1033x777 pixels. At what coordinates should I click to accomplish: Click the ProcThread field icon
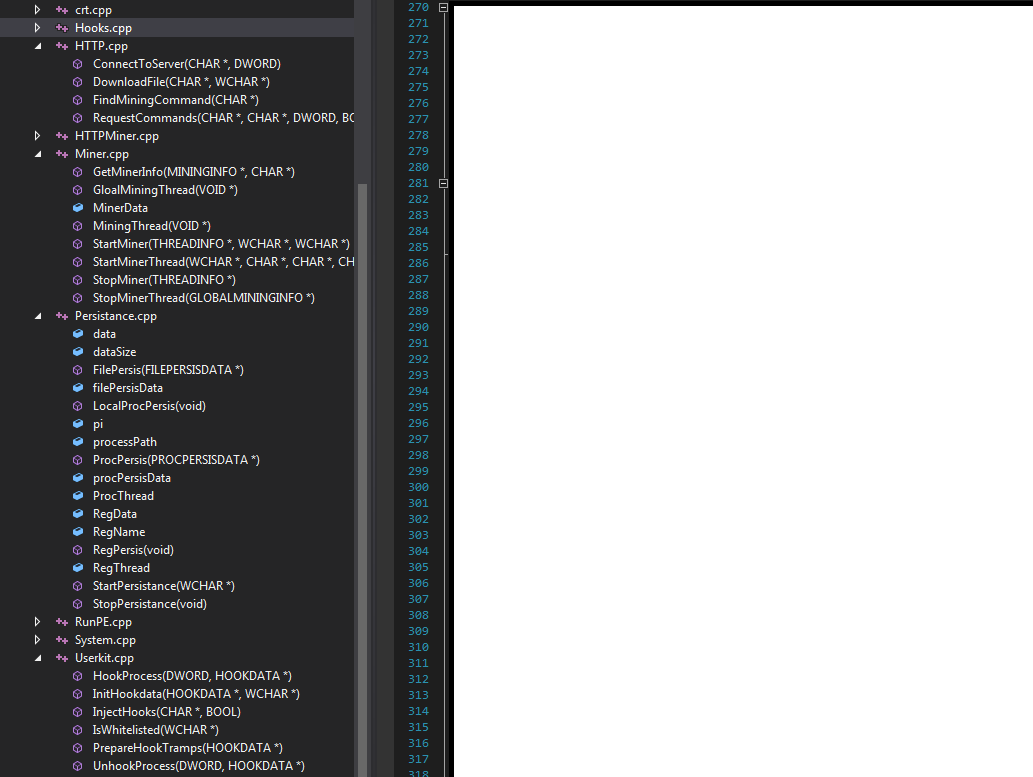(x=78, y=496)
